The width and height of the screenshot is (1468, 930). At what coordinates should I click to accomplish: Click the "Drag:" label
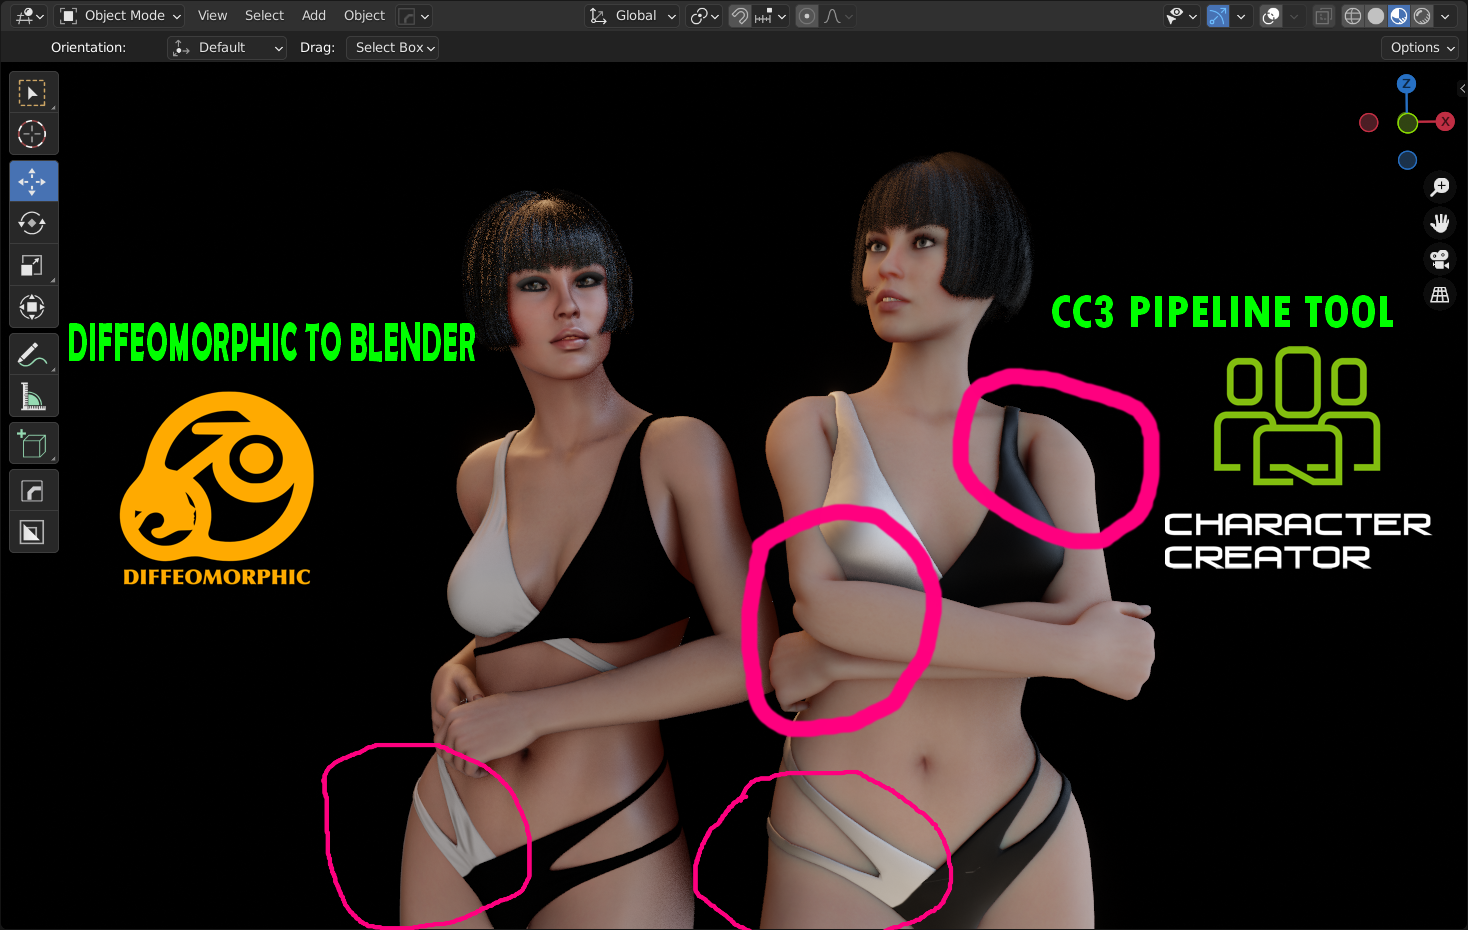pos(317,48)
